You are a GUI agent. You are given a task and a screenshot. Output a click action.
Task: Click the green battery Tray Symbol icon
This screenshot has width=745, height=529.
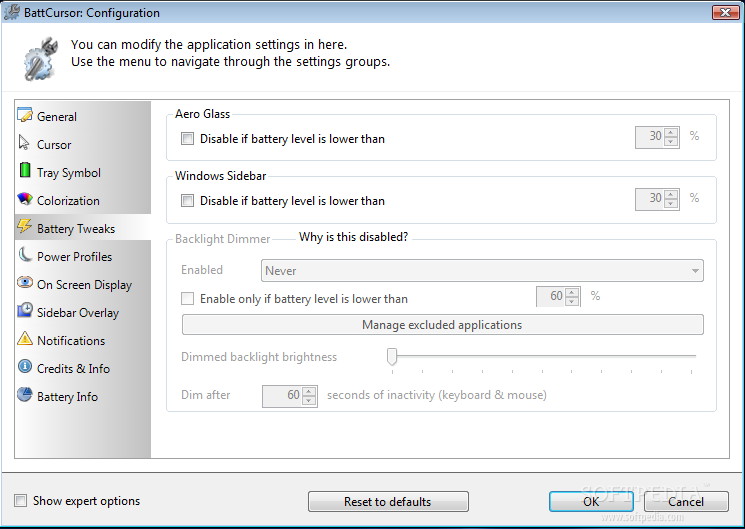pos(25,170)
